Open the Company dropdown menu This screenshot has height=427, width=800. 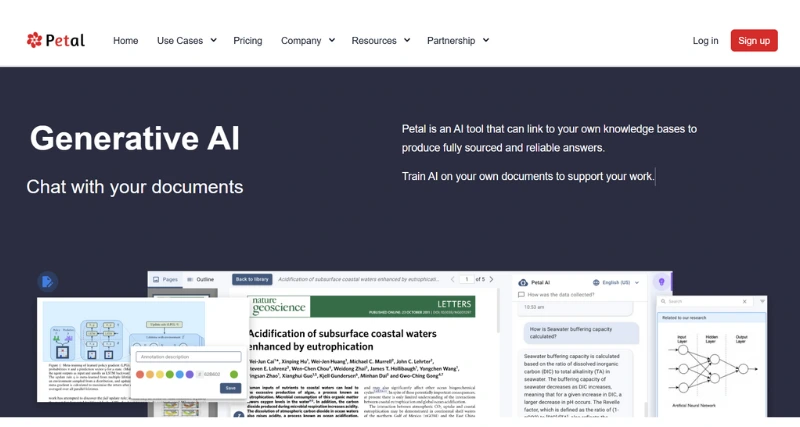[307, 40]
